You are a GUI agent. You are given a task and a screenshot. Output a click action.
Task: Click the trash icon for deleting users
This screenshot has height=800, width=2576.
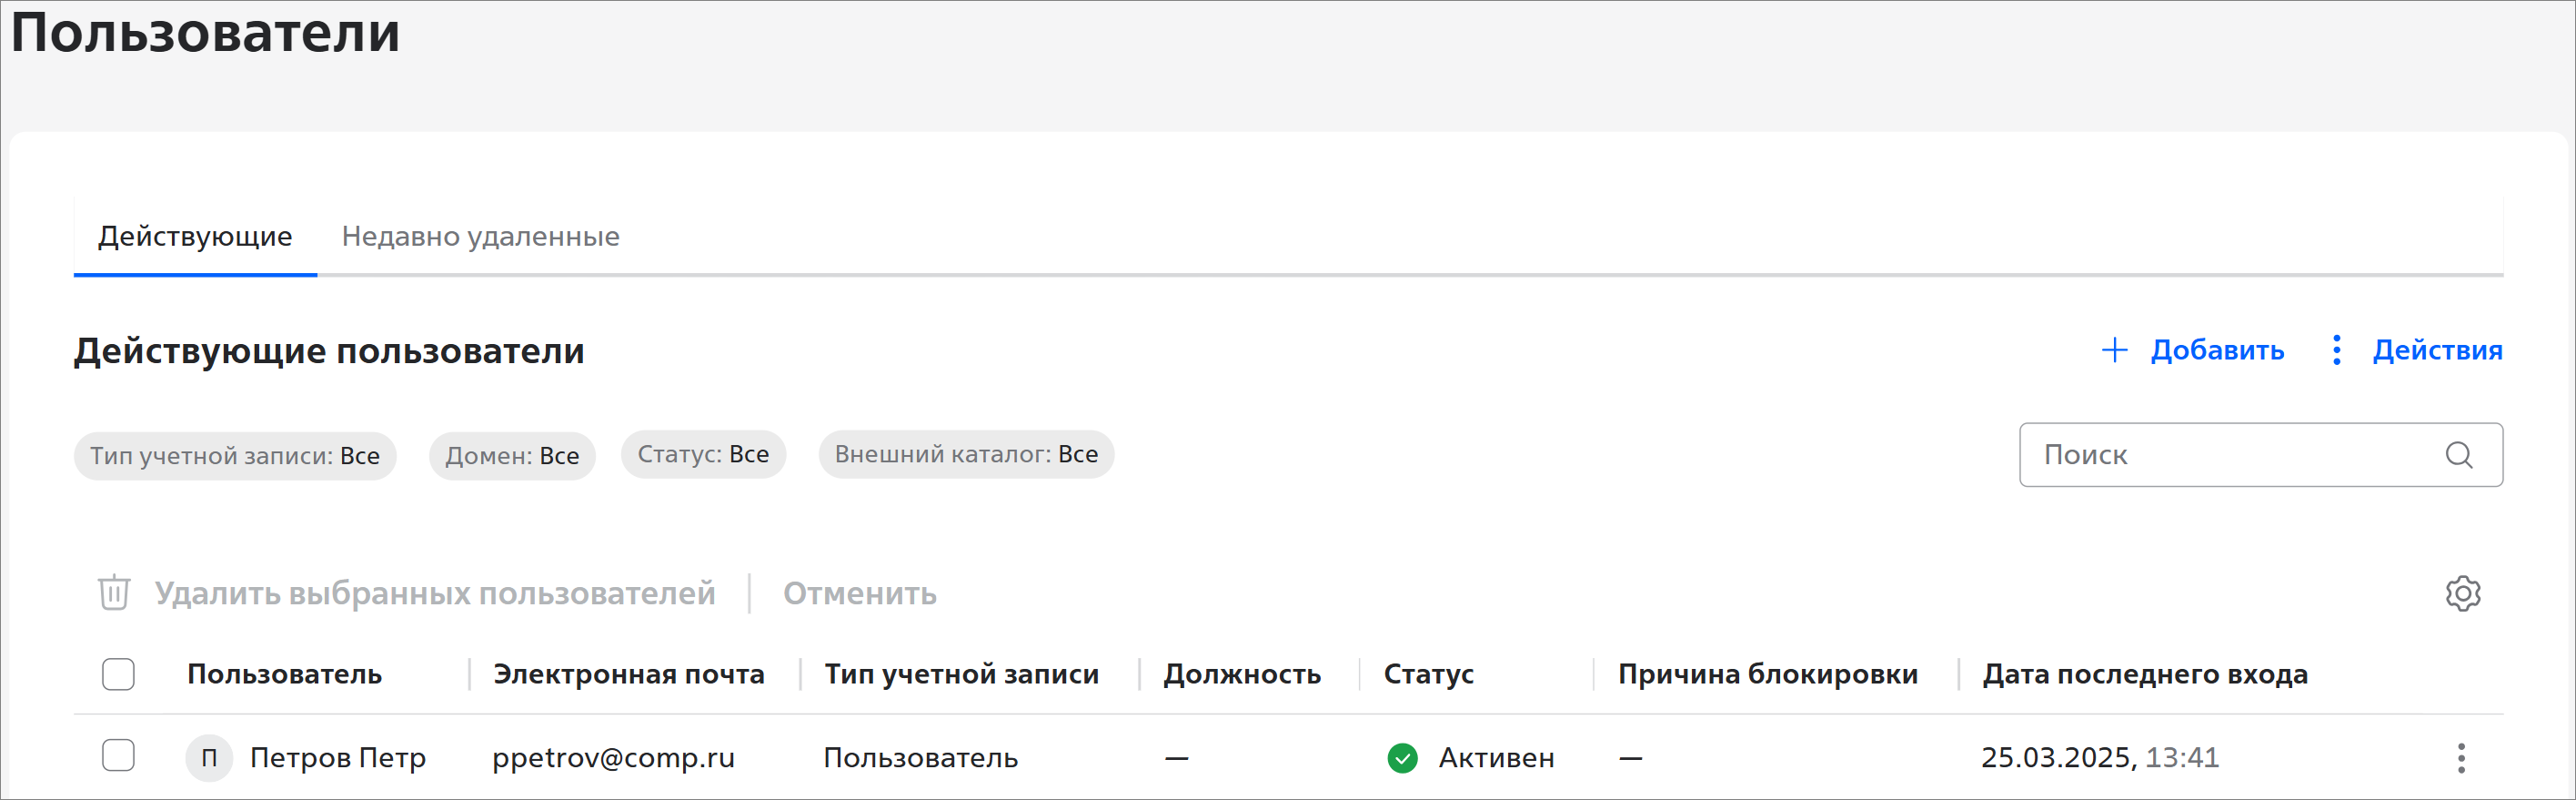[114, 593]
